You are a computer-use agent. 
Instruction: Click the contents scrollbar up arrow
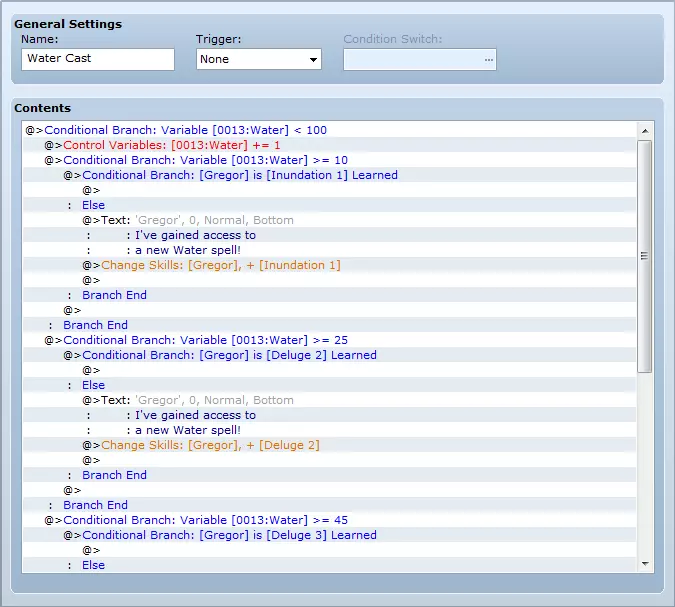[645, 130]
